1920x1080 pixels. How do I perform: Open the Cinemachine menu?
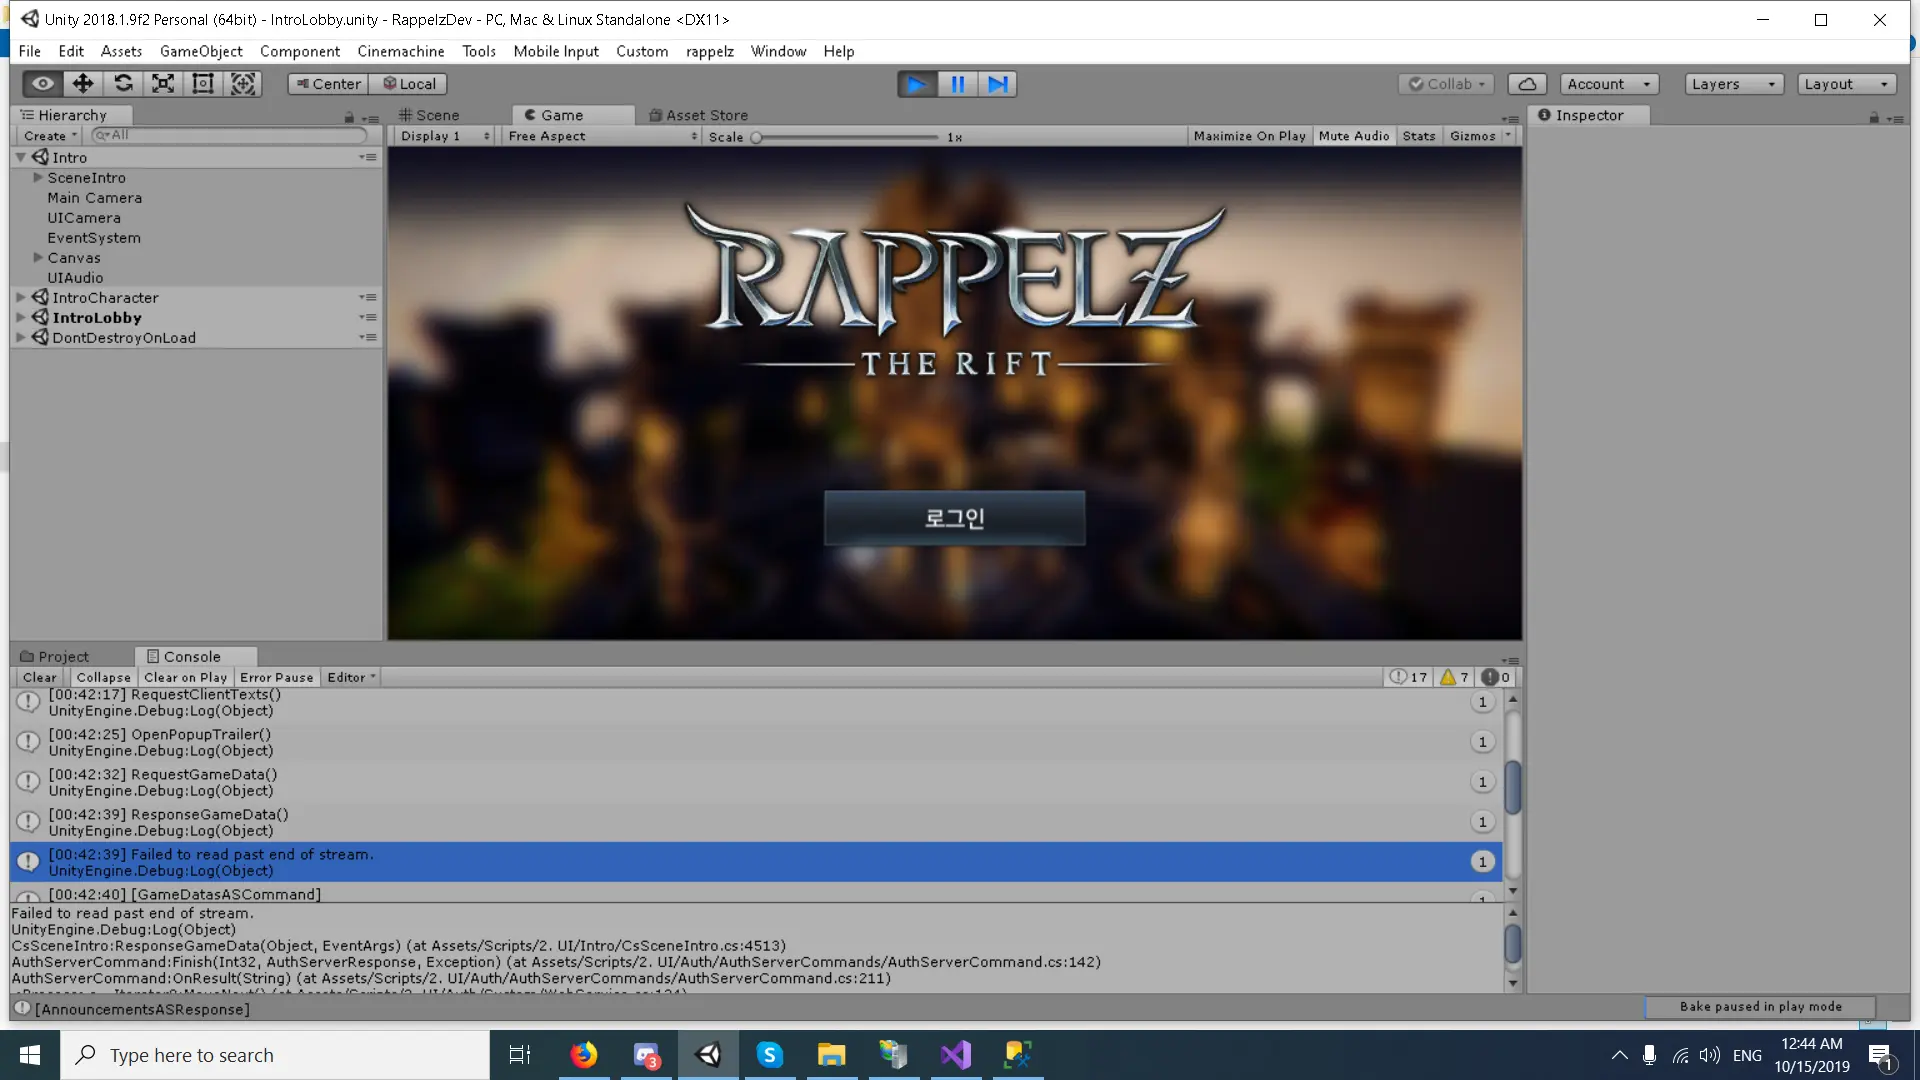(400, 51)
